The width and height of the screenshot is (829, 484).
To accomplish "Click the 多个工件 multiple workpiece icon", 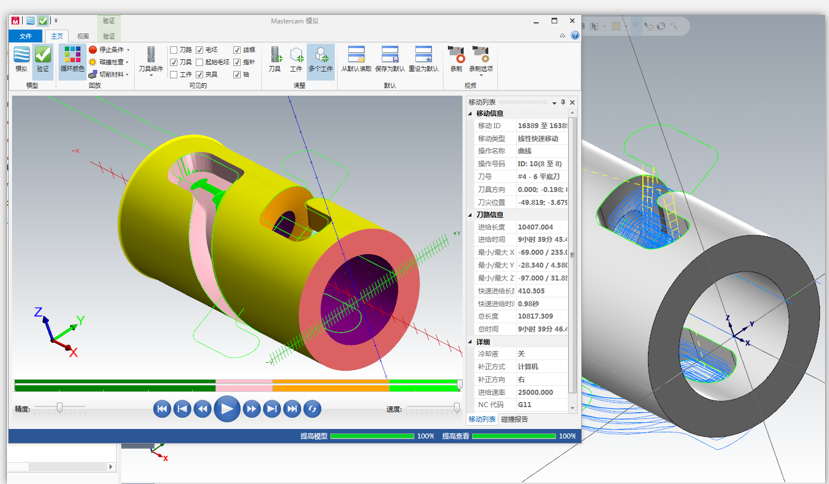I will pyautogui.click(x=321, y=58).
